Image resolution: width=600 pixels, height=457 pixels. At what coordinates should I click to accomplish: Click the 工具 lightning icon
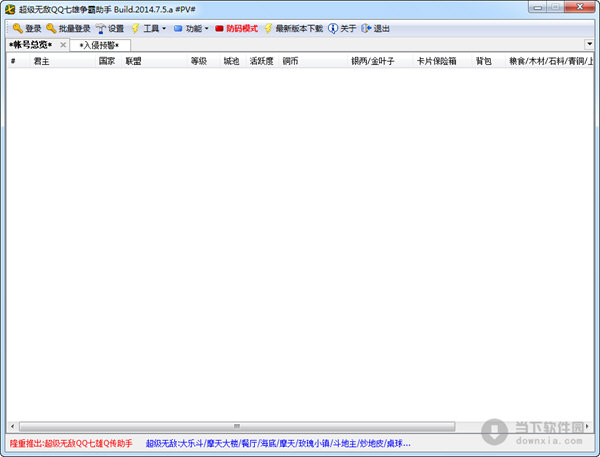(135, 28)
